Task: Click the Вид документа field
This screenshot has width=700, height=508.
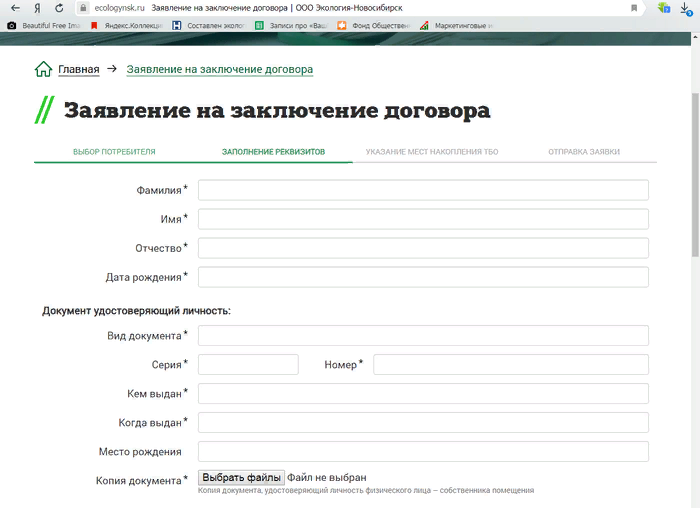Action: [423, 335]
